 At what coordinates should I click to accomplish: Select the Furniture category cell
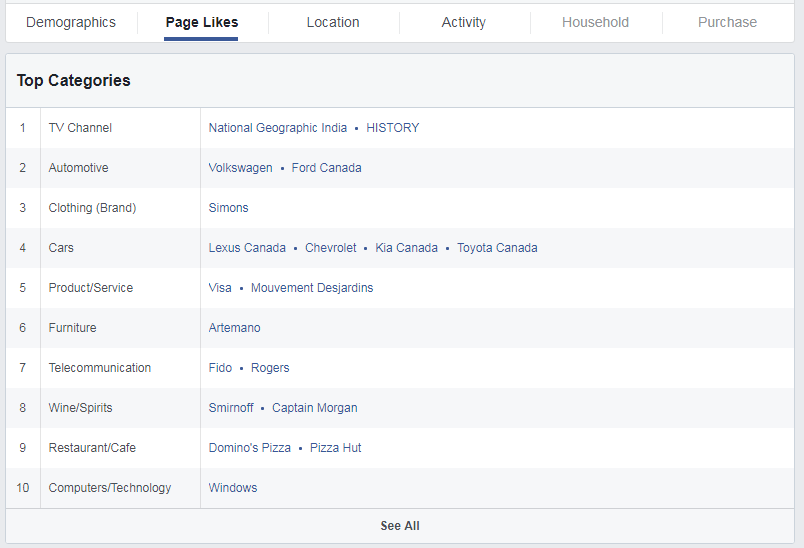pyautogui.click(x=120, y=328)
